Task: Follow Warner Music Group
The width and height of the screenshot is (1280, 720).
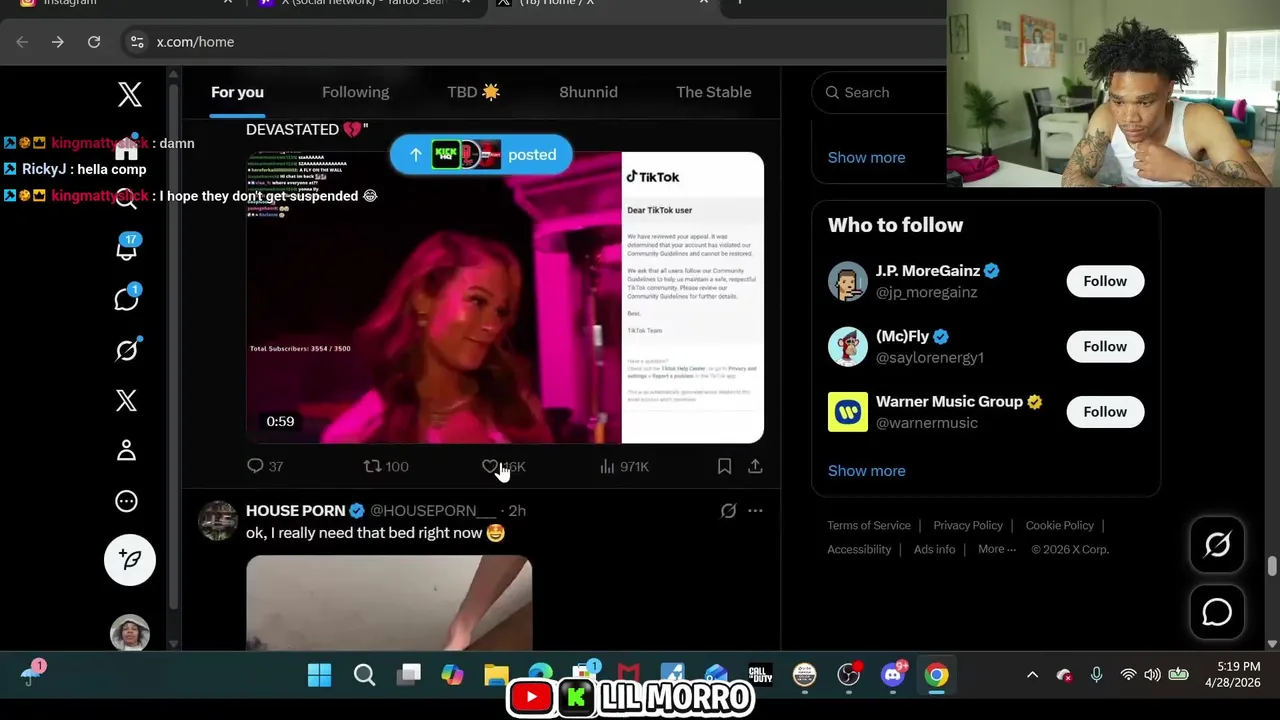Action: pos(1105,411)
